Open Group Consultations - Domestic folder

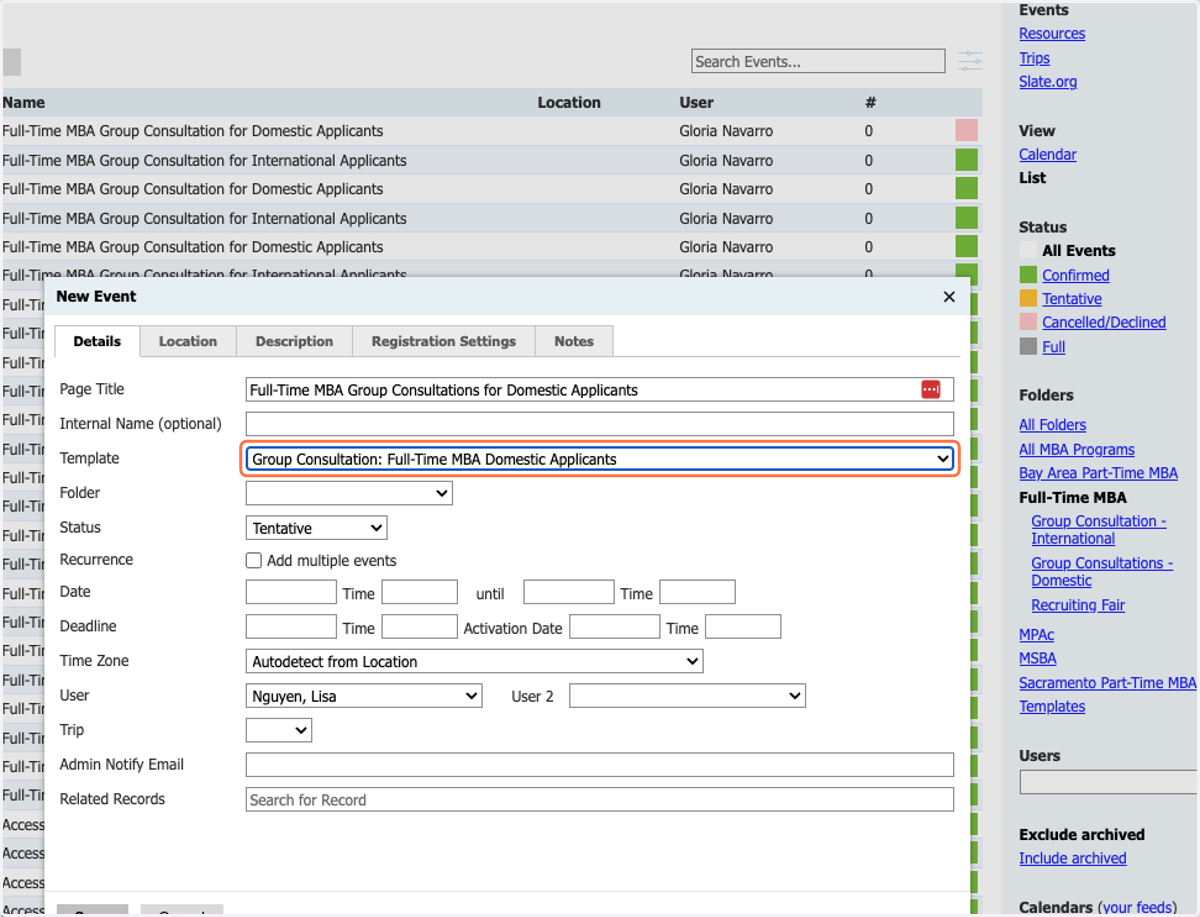click(1102, 572)
